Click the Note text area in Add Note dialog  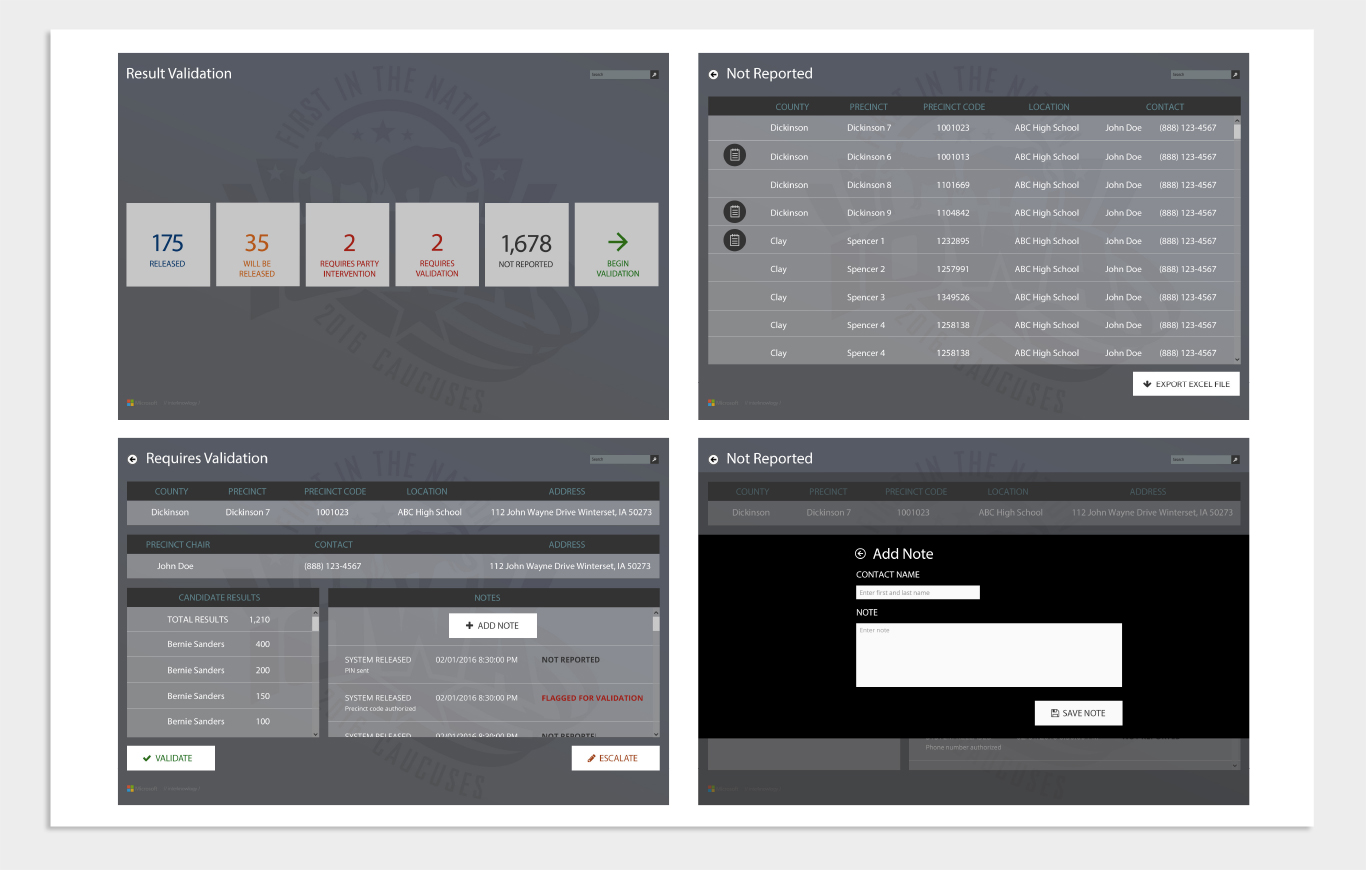click(989, 655)
